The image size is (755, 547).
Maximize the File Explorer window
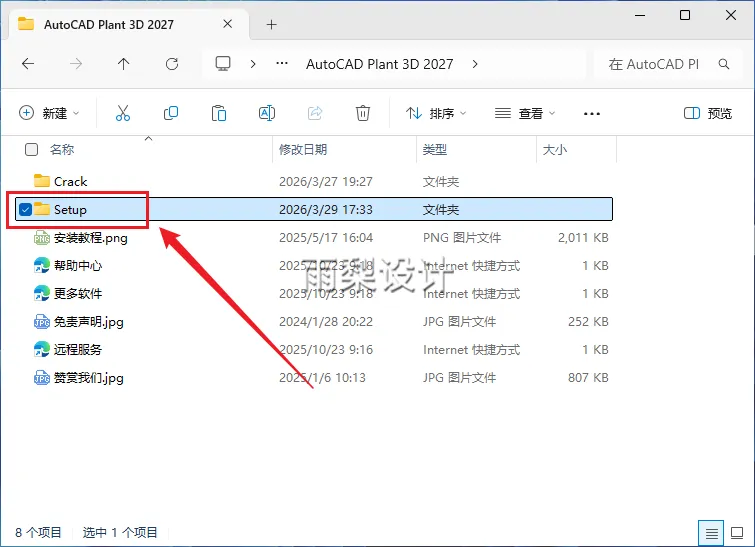coord(685,15)
